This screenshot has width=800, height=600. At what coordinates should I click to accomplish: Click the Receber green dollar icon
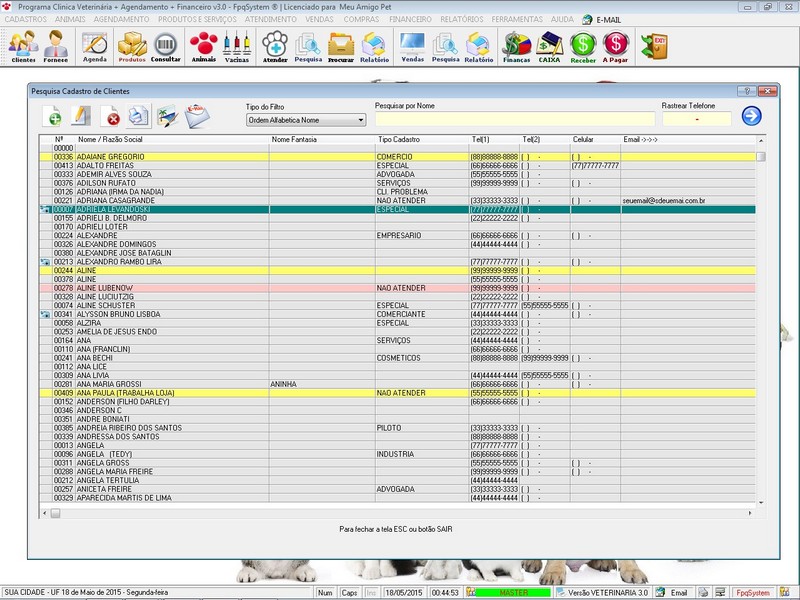point(584,46)
